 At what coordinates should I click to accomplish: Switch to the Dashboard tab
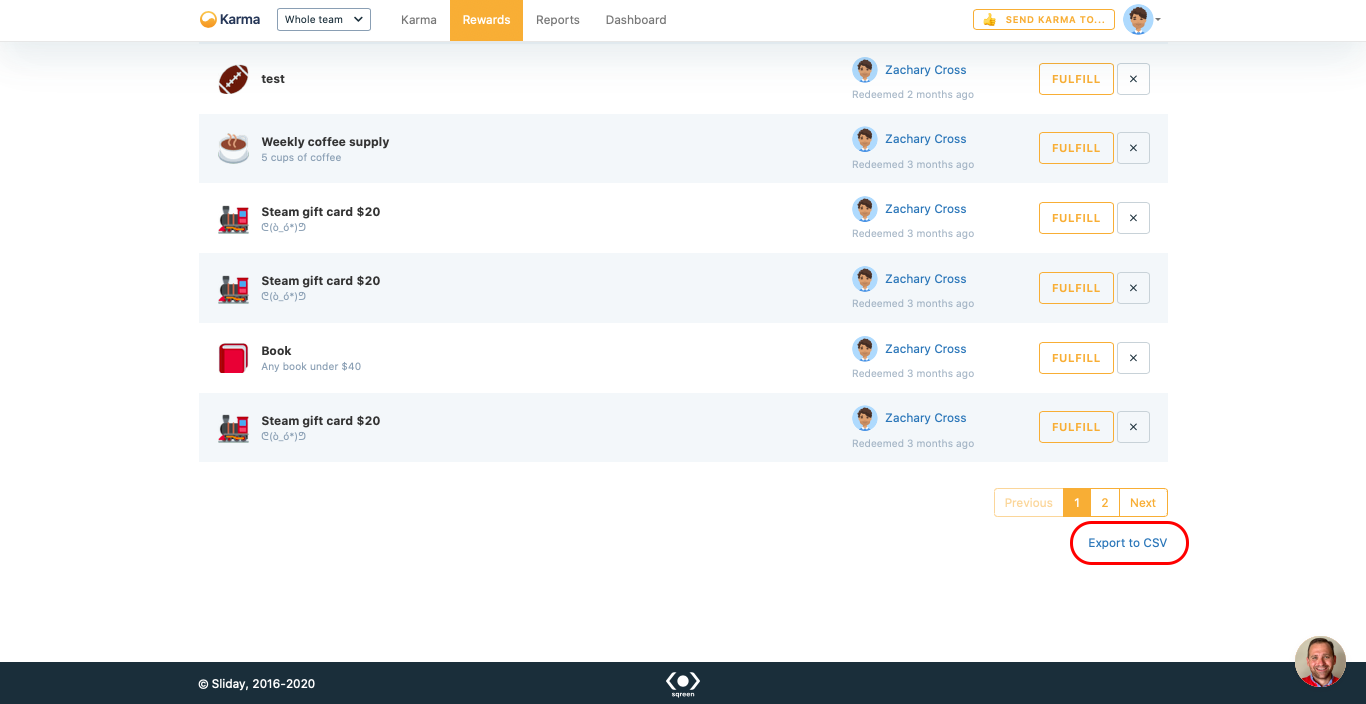click(636, 20)
